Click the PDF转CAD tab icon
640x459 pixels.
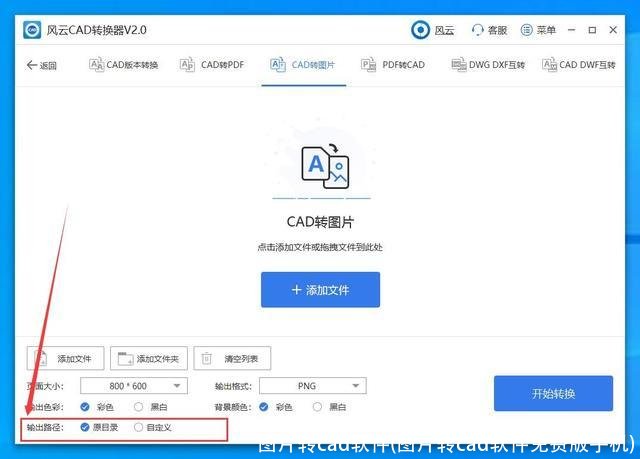coord(368,65)
